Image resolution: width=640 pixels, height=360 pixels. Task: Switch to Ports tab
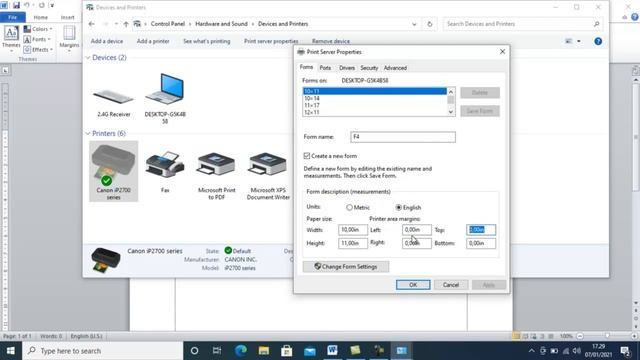tap(325, 68)
